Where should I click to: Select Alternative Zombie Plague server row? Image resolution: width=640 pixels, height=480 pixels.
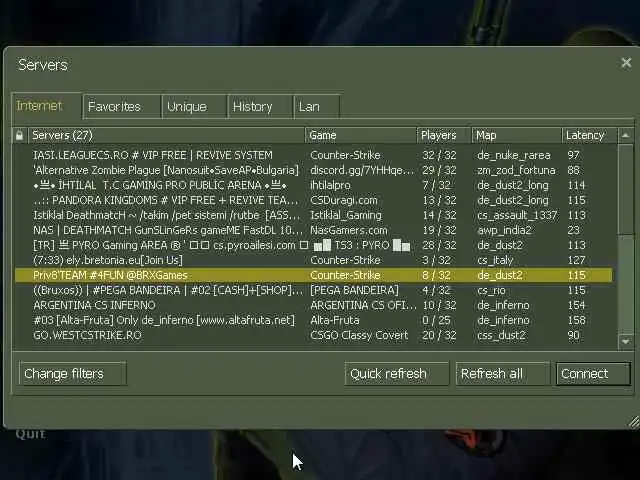pos(313,170)
